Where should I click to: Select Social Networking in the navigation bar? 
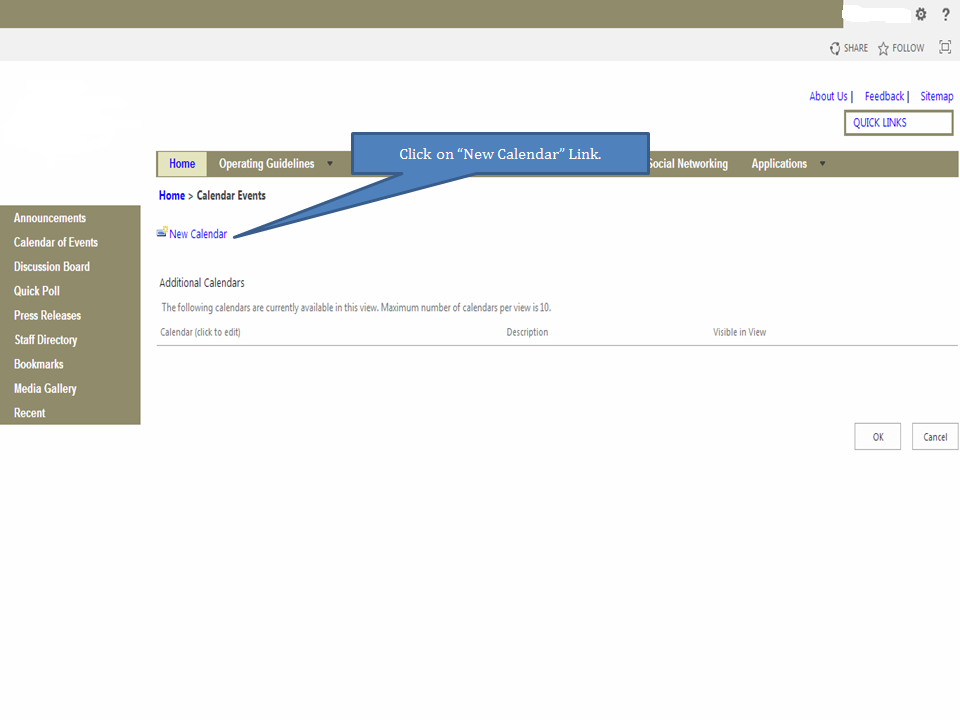click(689, 163)
